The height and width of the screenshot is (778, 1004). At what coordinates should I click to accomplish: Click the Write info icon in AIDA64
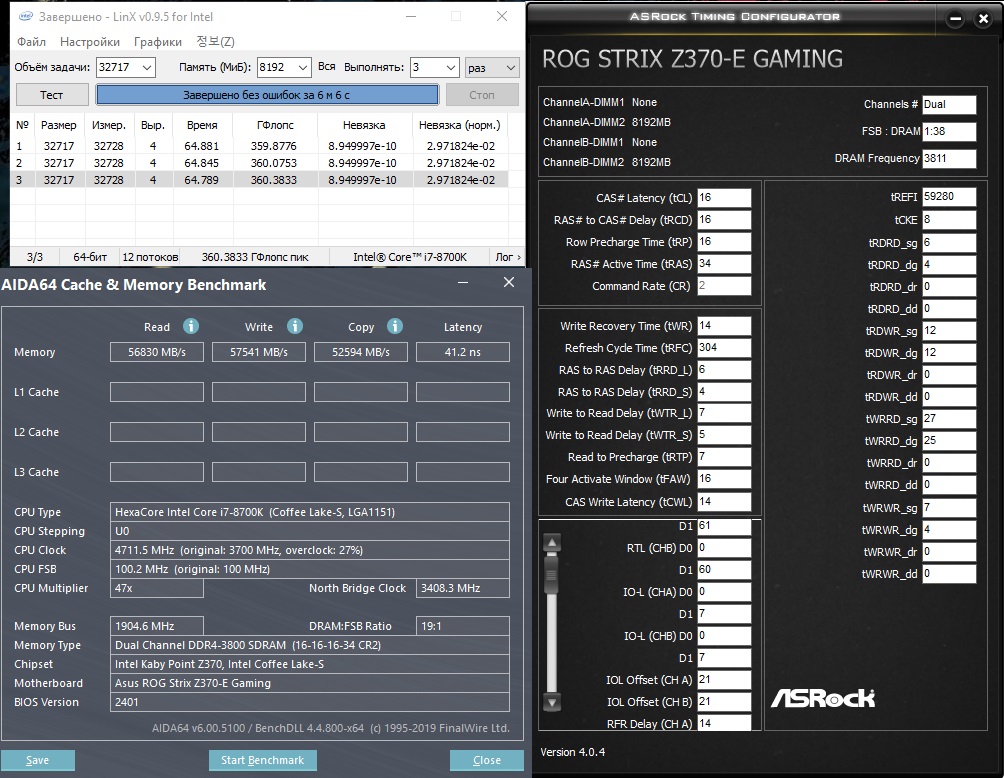(295, 326)
